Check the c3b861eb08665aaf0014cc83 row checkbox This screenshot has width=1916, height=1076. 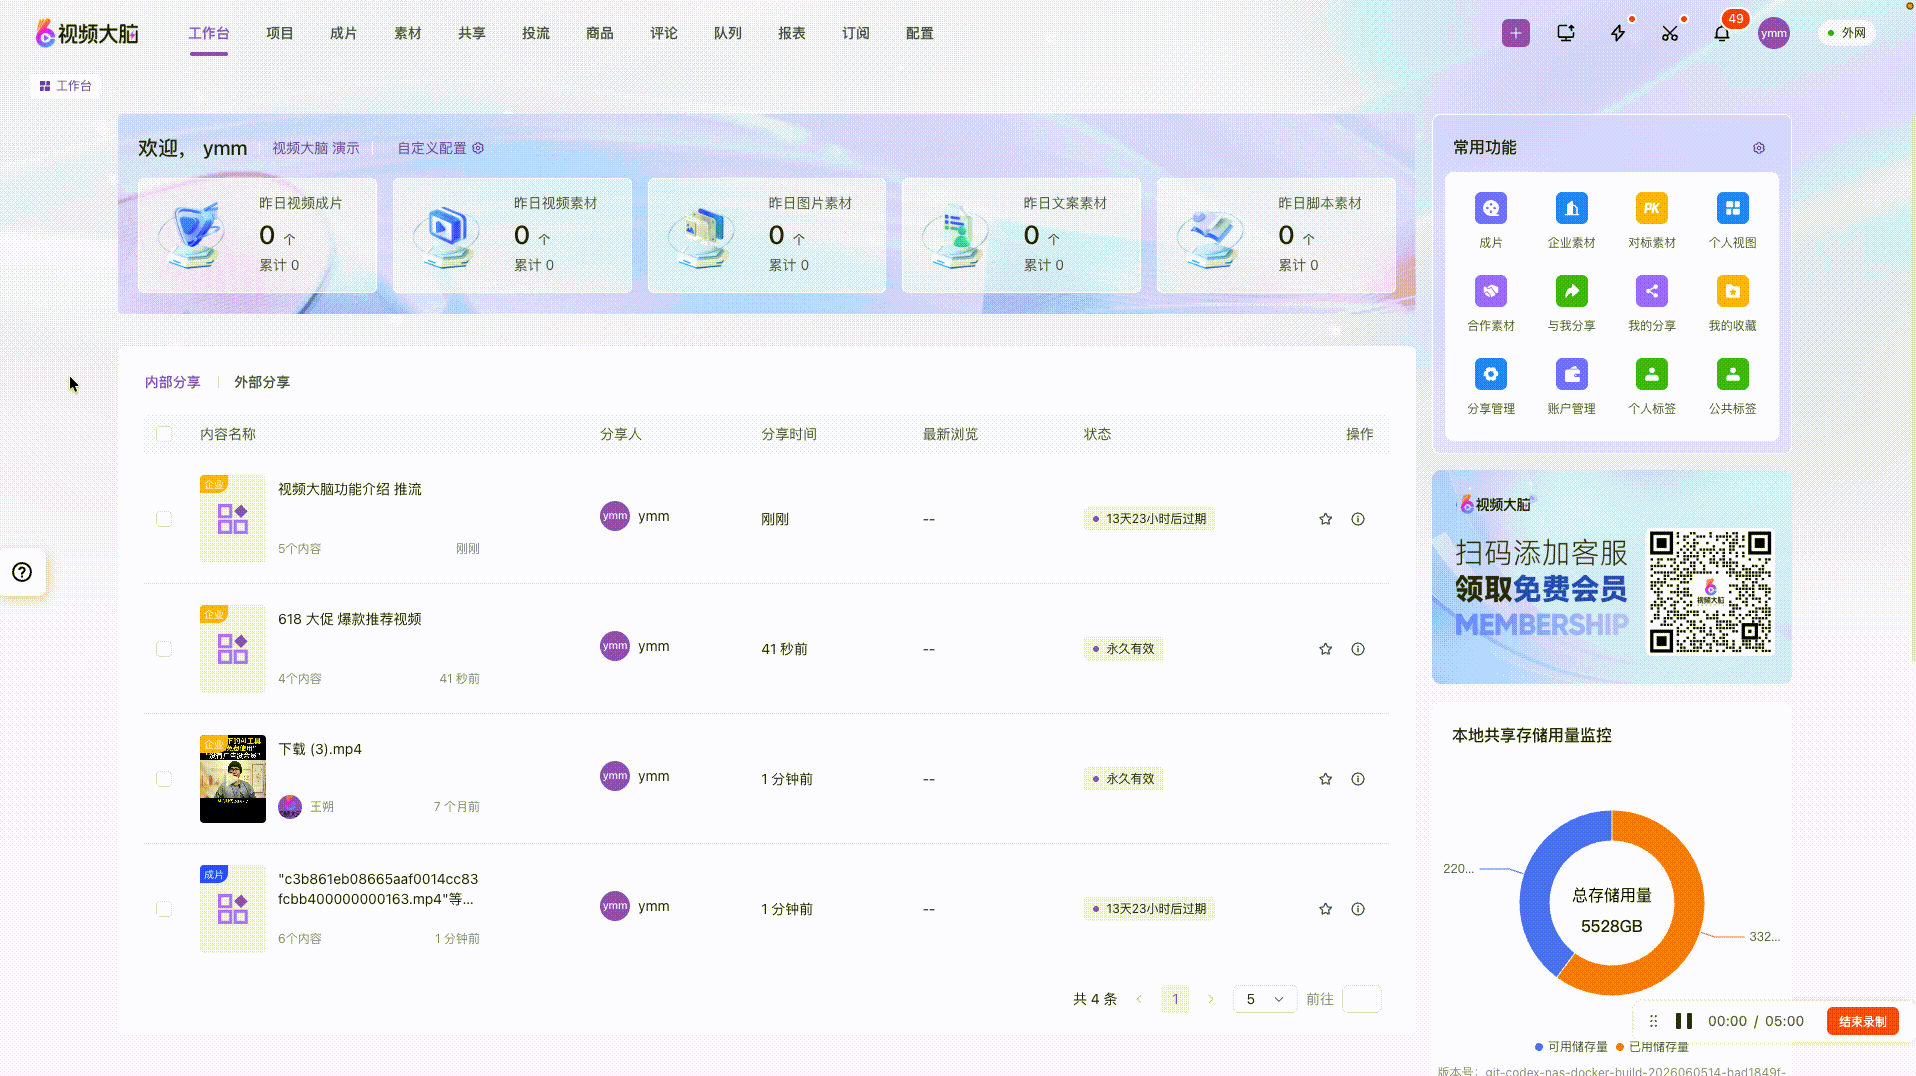[x=164, y=909]
